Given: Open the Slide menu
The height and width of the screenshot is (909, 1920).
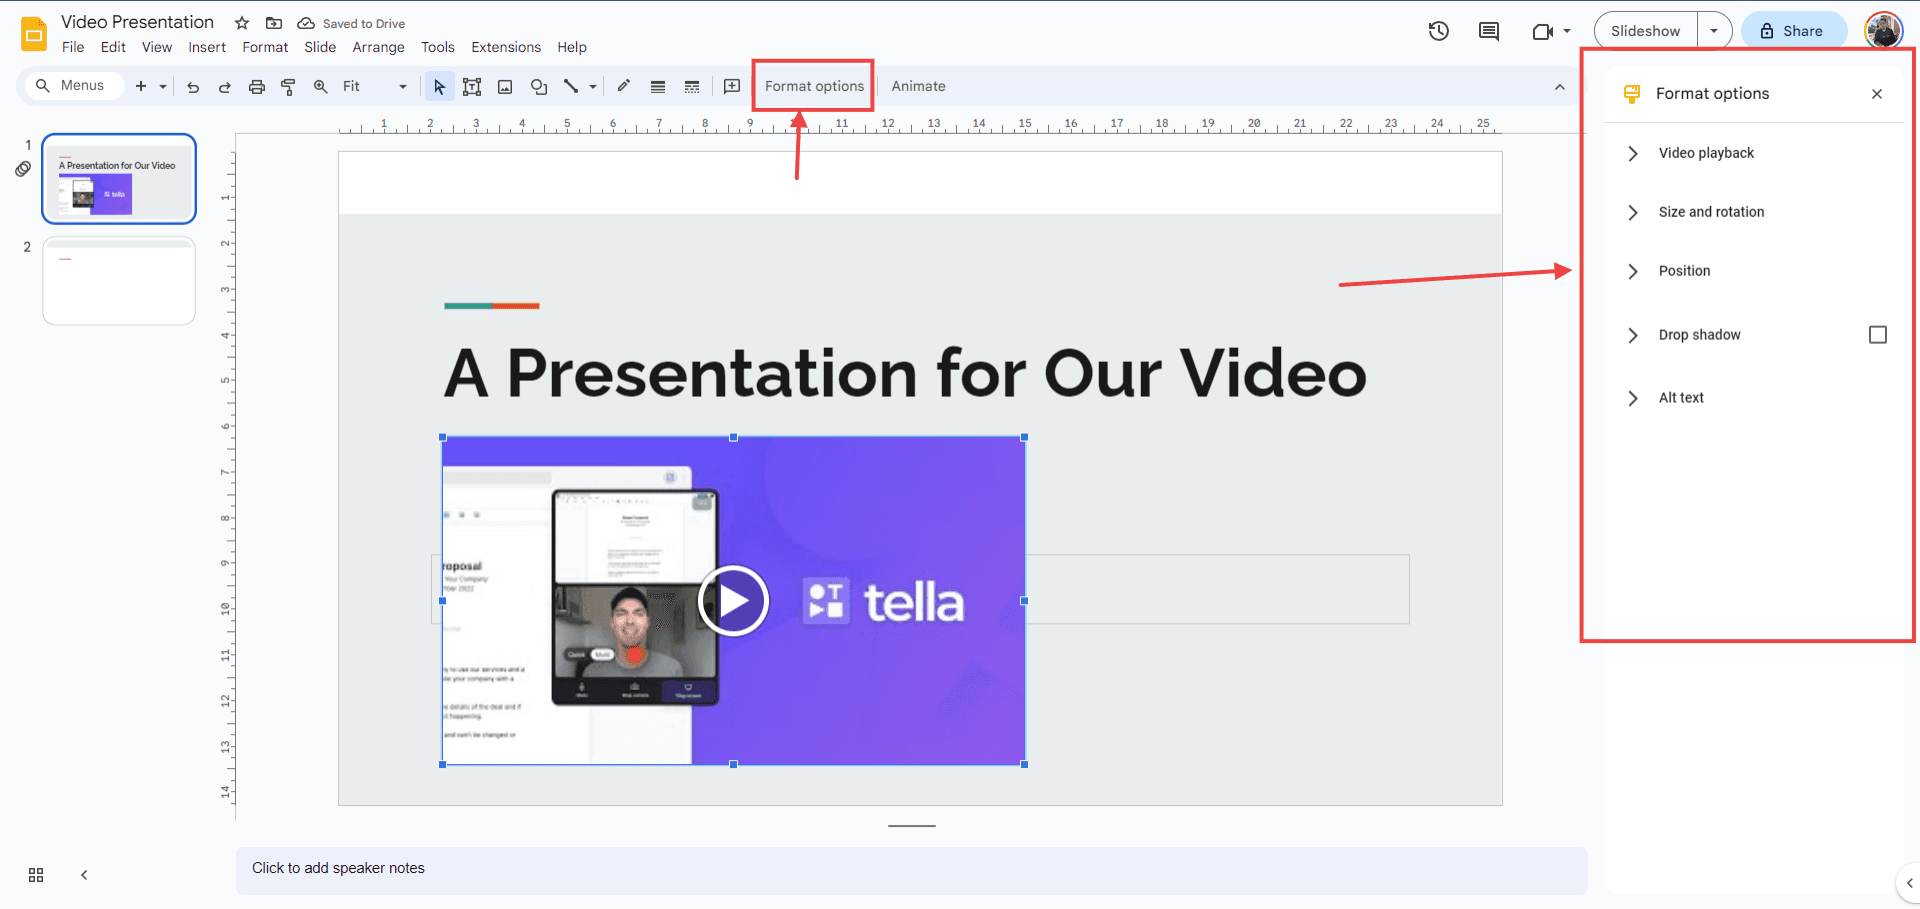Looking at the screenshot, I should (320, 47).
